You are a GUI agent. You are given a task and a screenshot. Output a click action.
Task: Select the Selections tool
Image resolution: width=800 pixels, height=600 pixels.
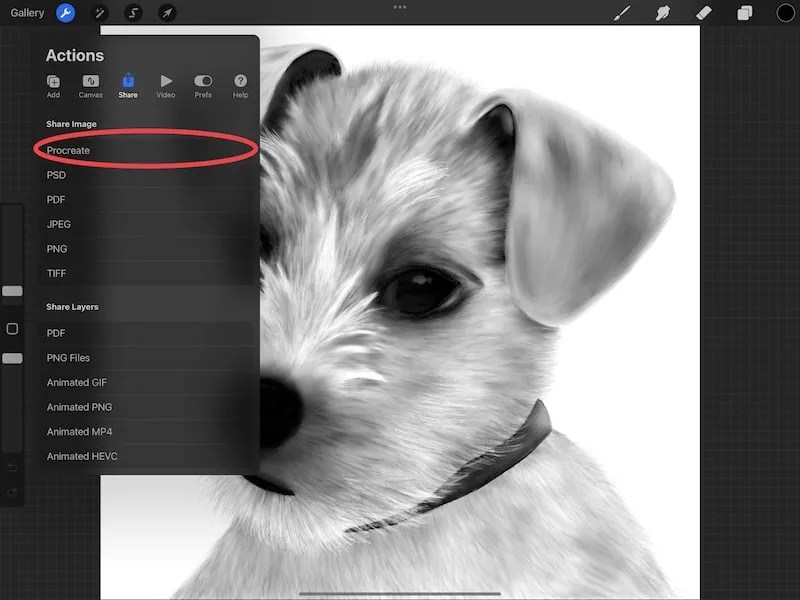click(x=134, y=13)
